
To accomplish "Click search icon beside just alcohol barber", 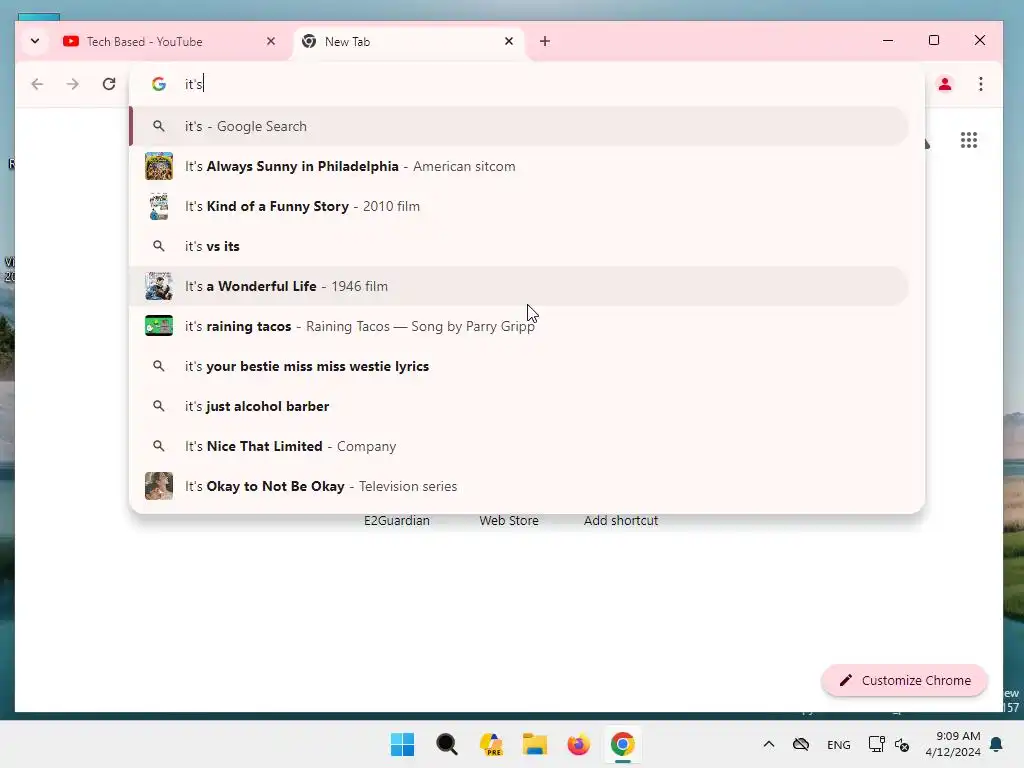I will pos(159,406).
